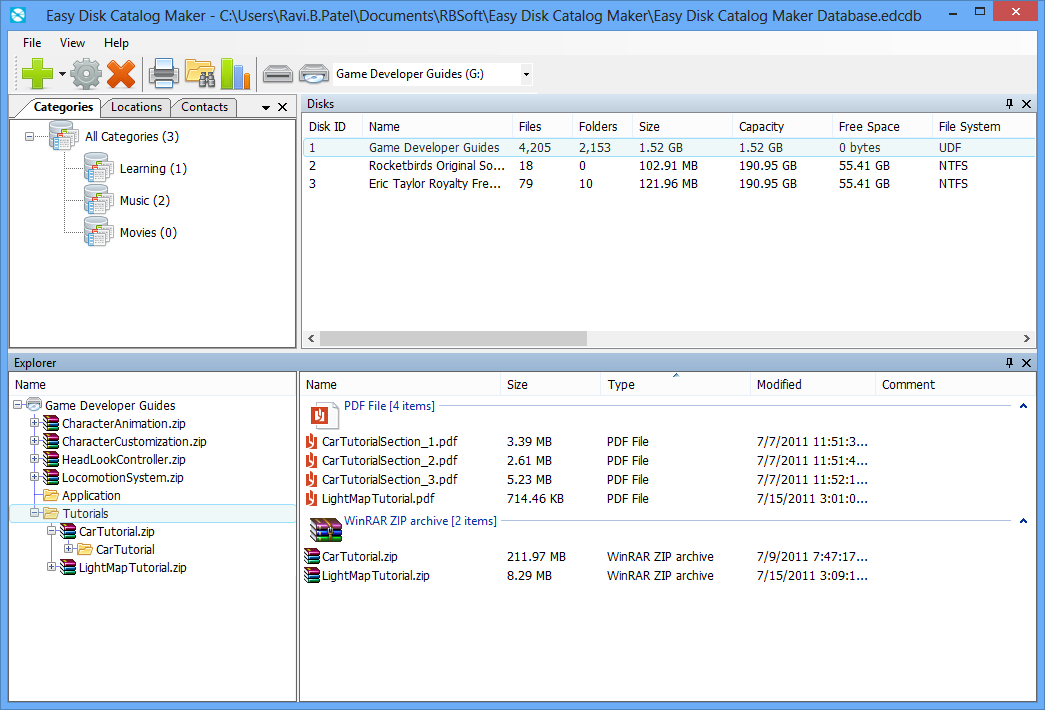
Task: Open the View menu
Action: [71, 43]
